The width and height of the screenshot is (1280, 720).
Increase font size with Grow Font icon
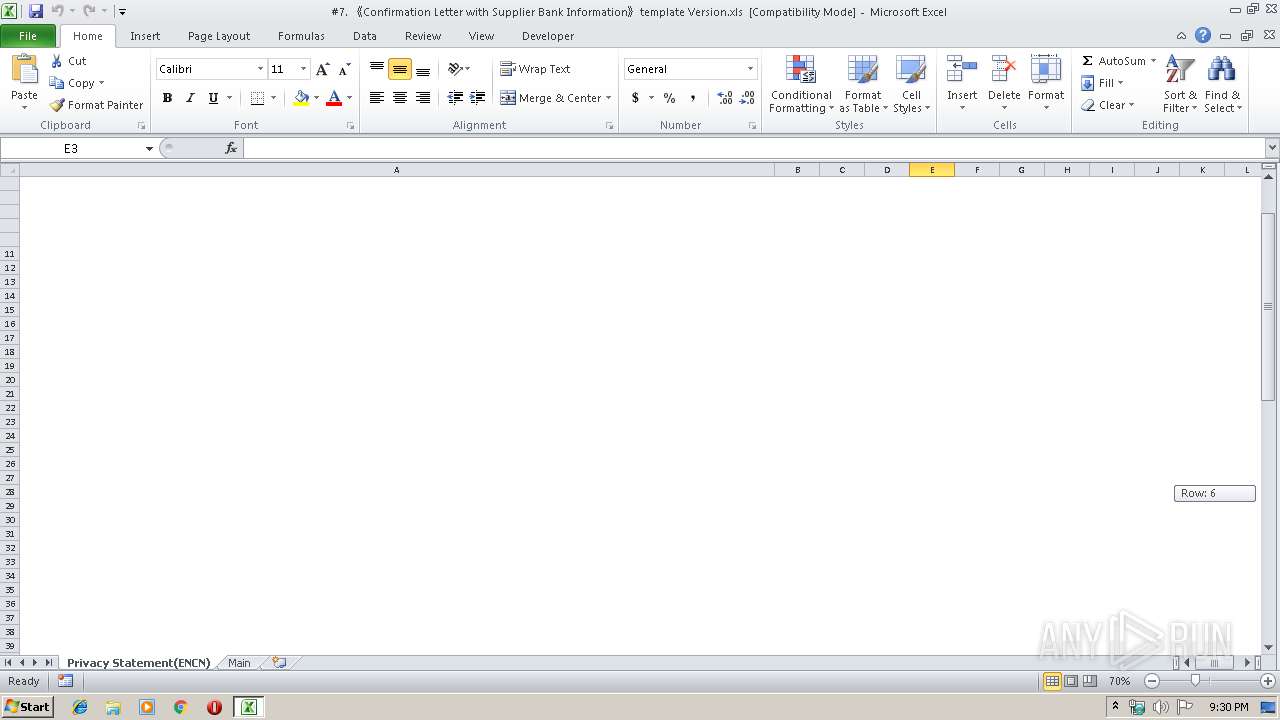click(322, 69)
